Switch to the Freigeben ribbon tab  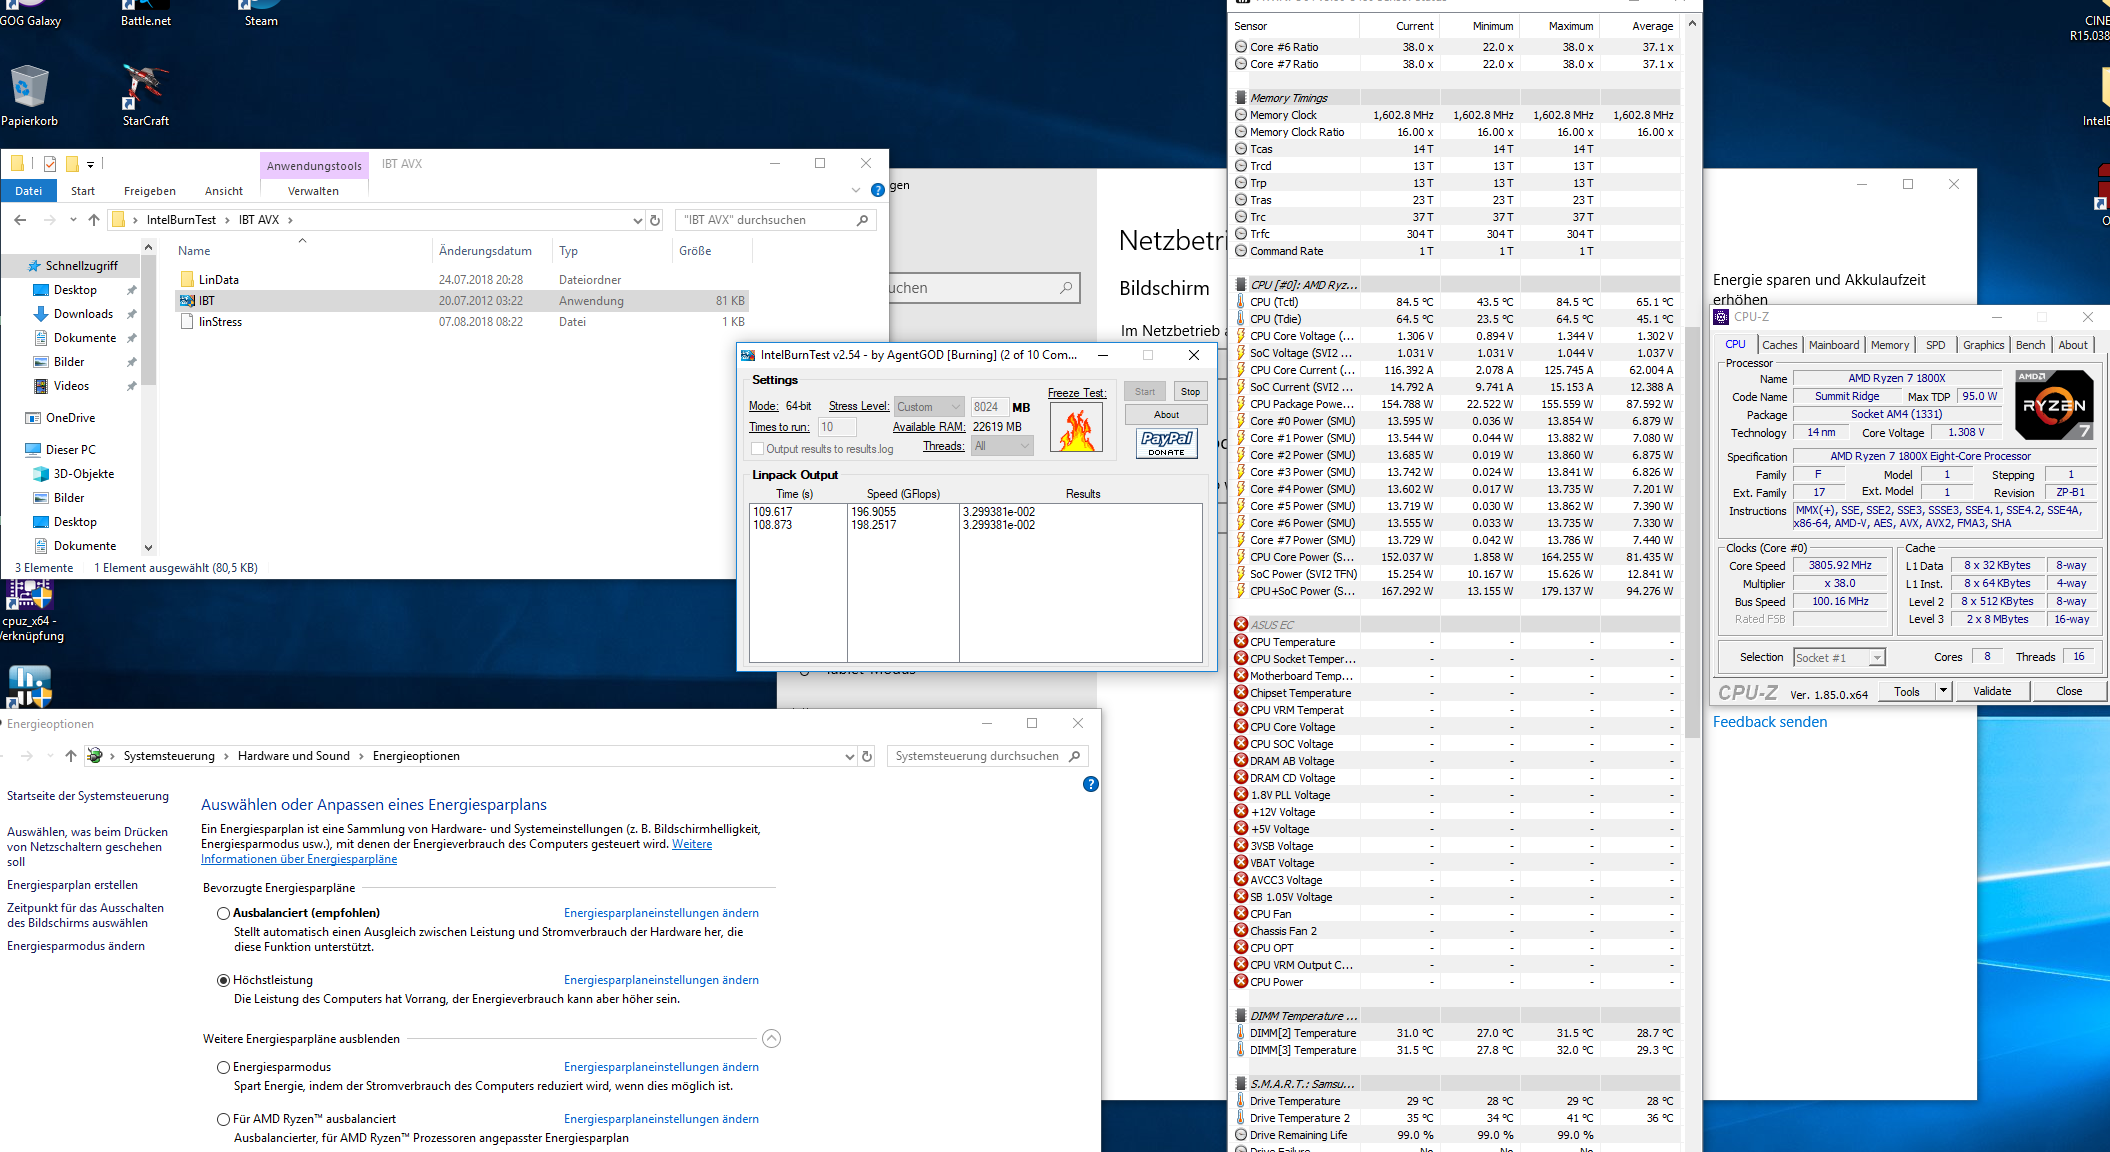coord(149,191)
